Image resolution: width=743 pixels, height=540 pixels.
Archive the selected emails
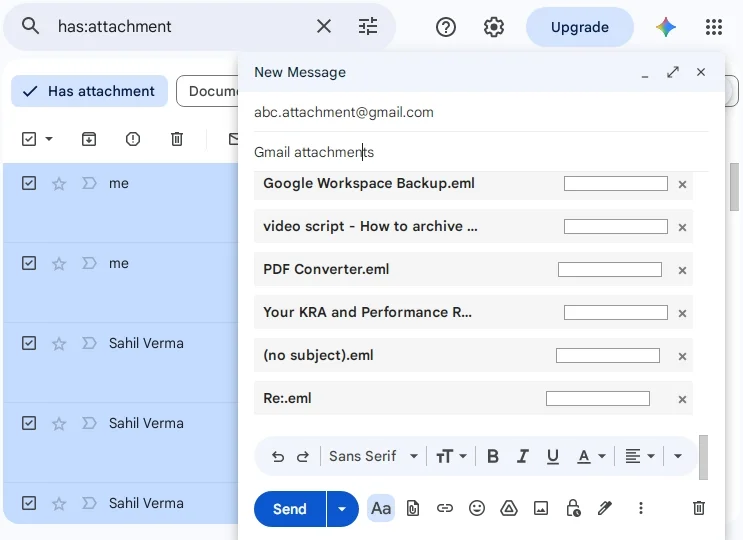coord(89,139)
